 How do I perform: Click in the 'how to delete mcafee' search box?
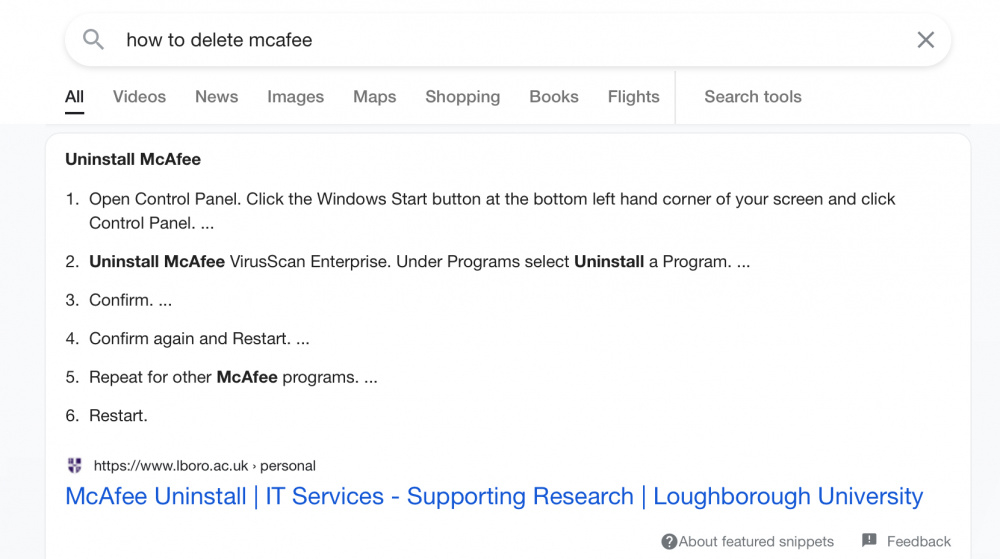[508, 40]
